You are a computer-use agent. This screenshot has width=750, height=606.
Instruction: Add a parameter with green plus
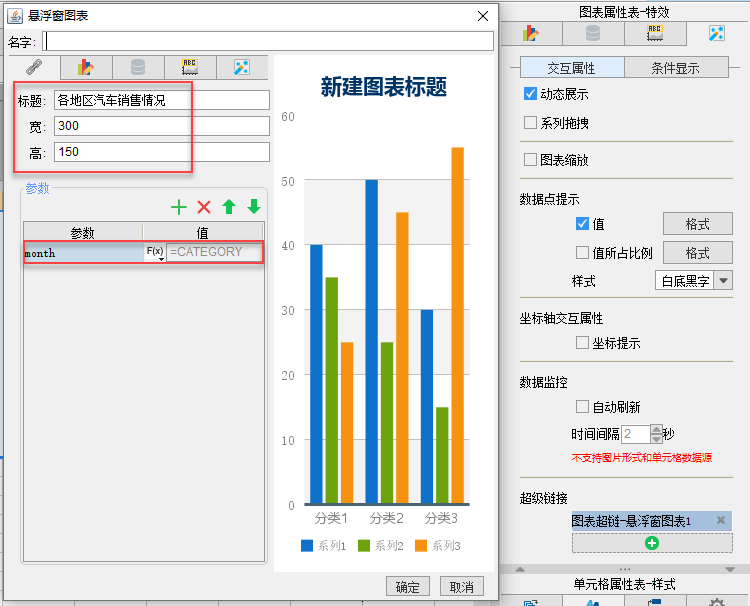[x=179, y=207]
